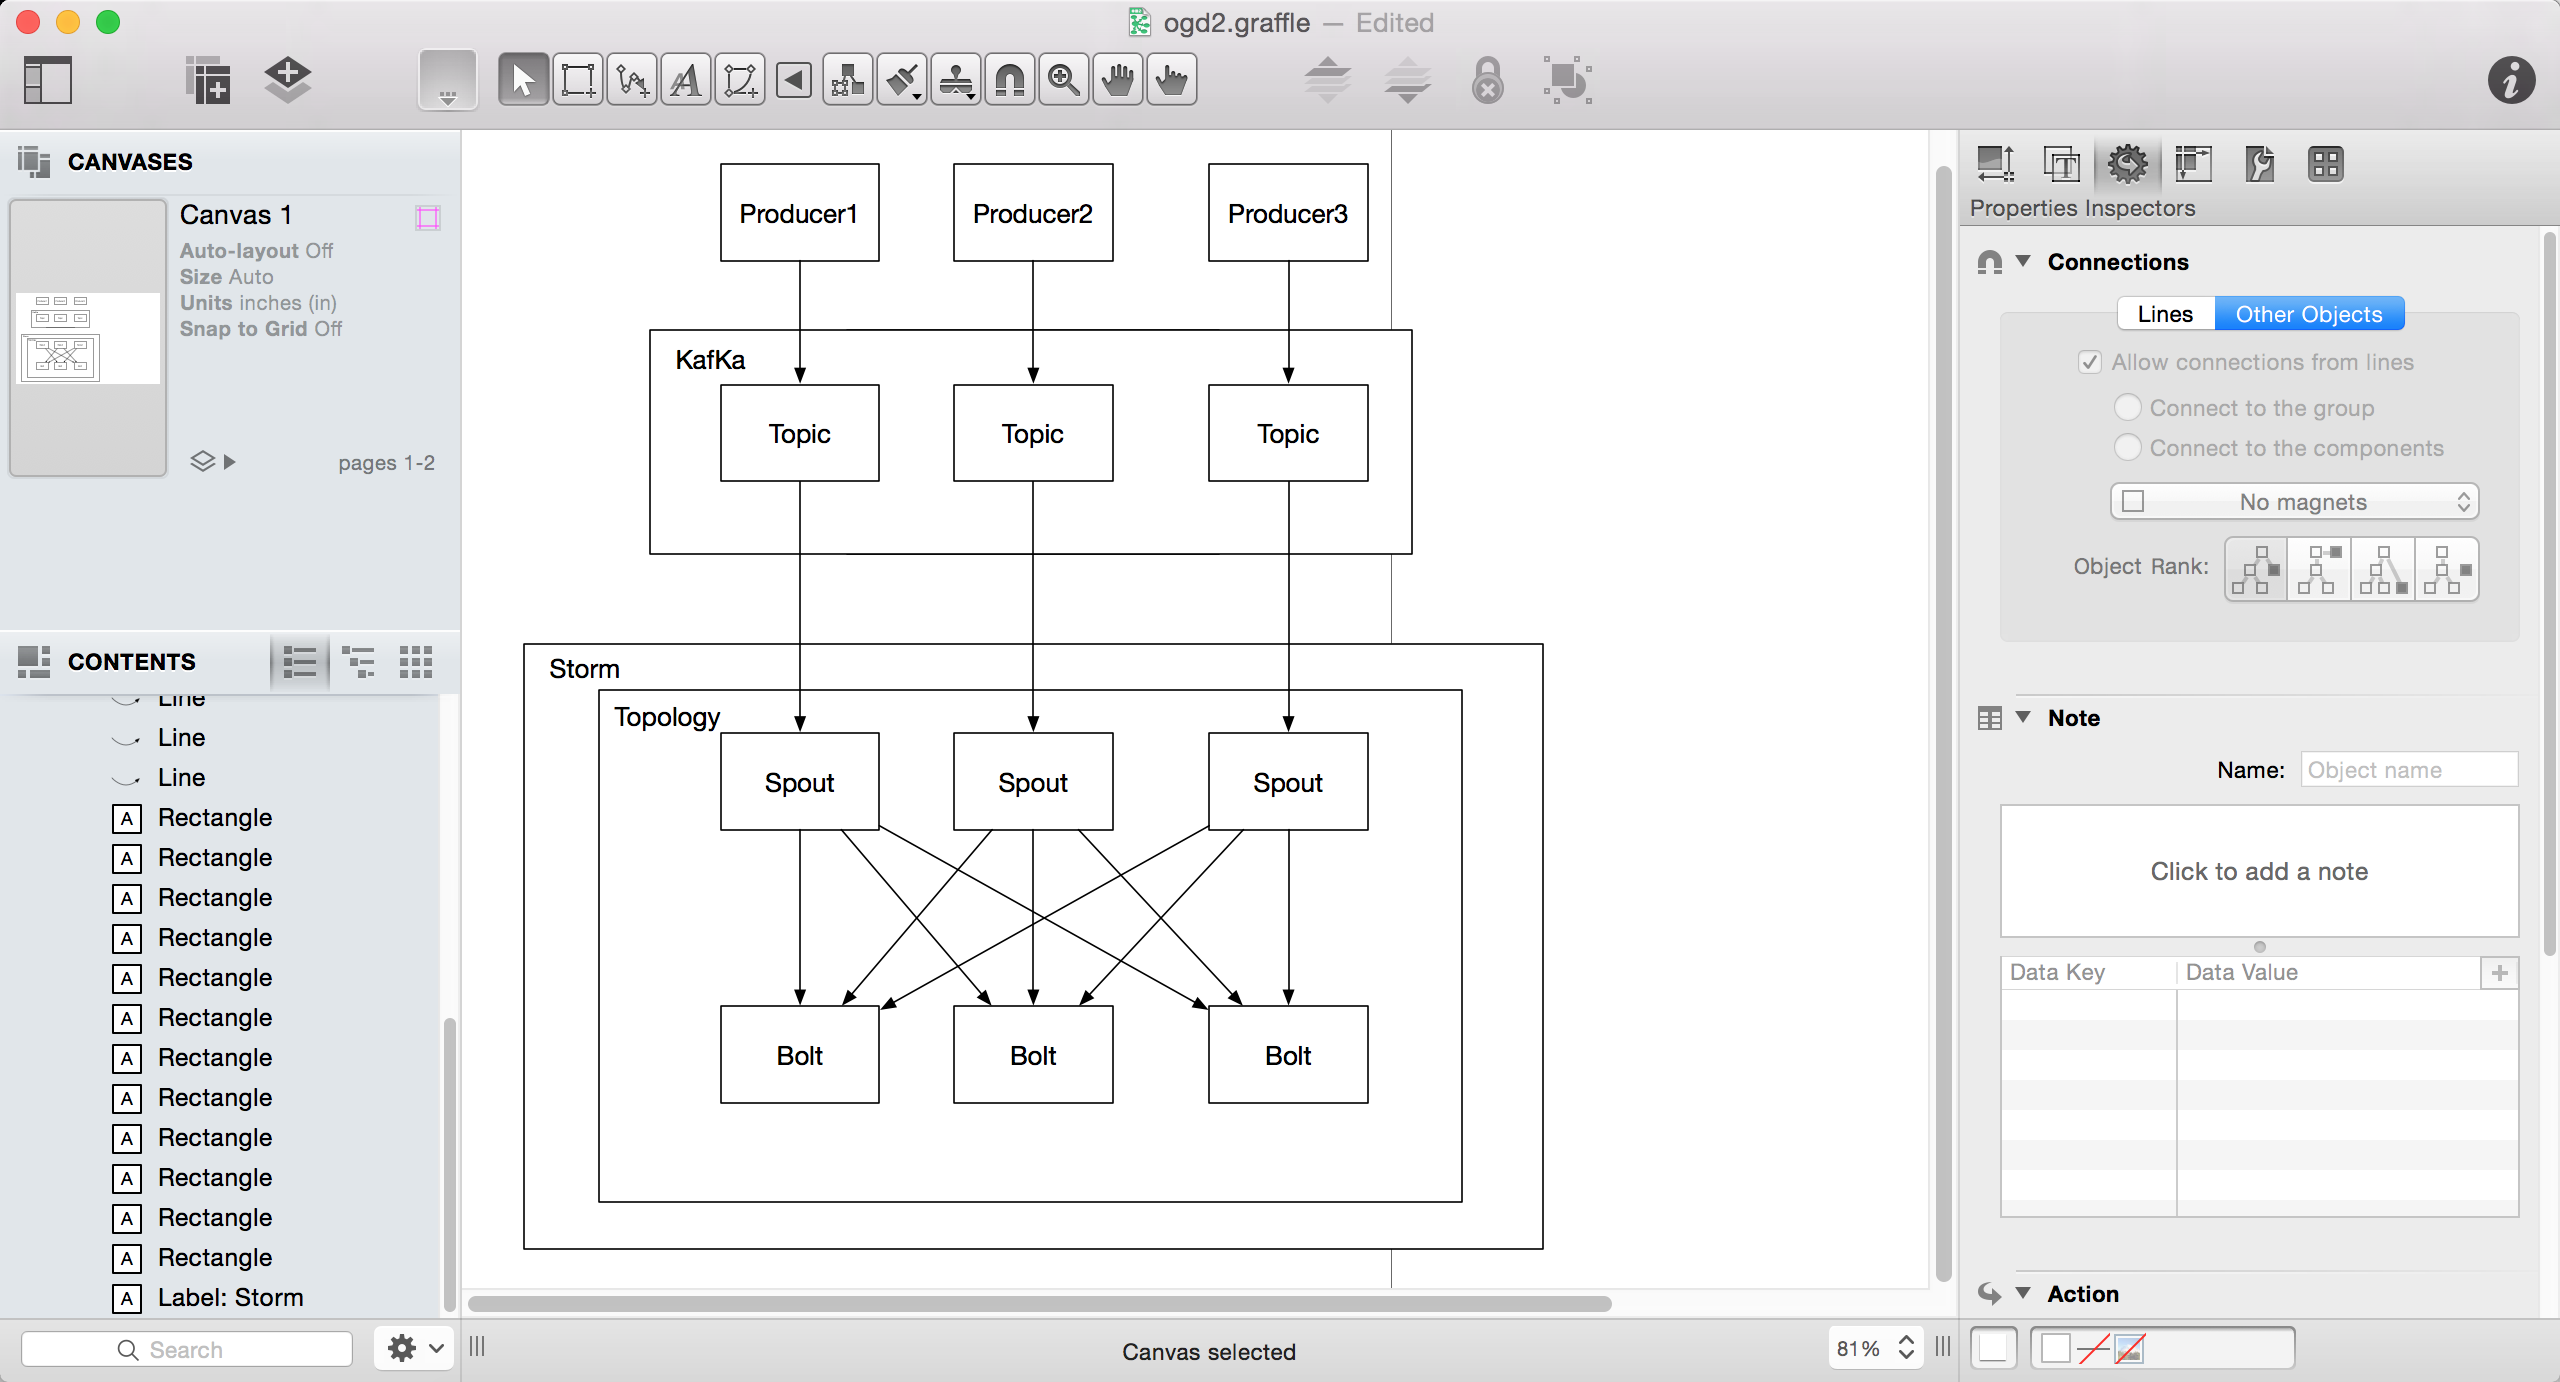
Task: Expand the Connections properties expander
Action: tap(2028, 262)
